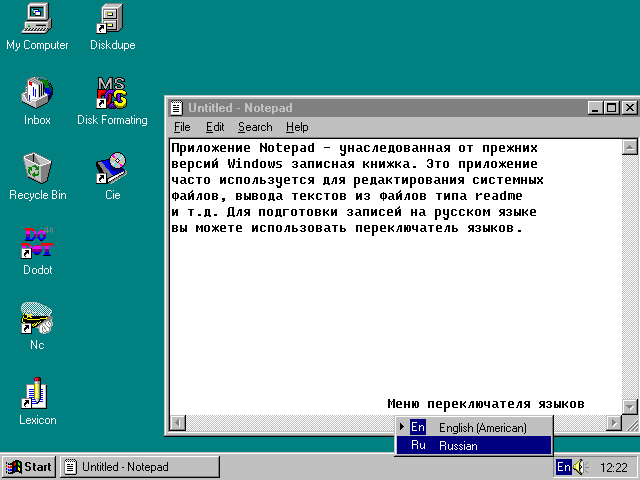The width and height of the screenshot is (640, 480).
Task: Click the speaker volume tray icon
Action: pos(581,467)
